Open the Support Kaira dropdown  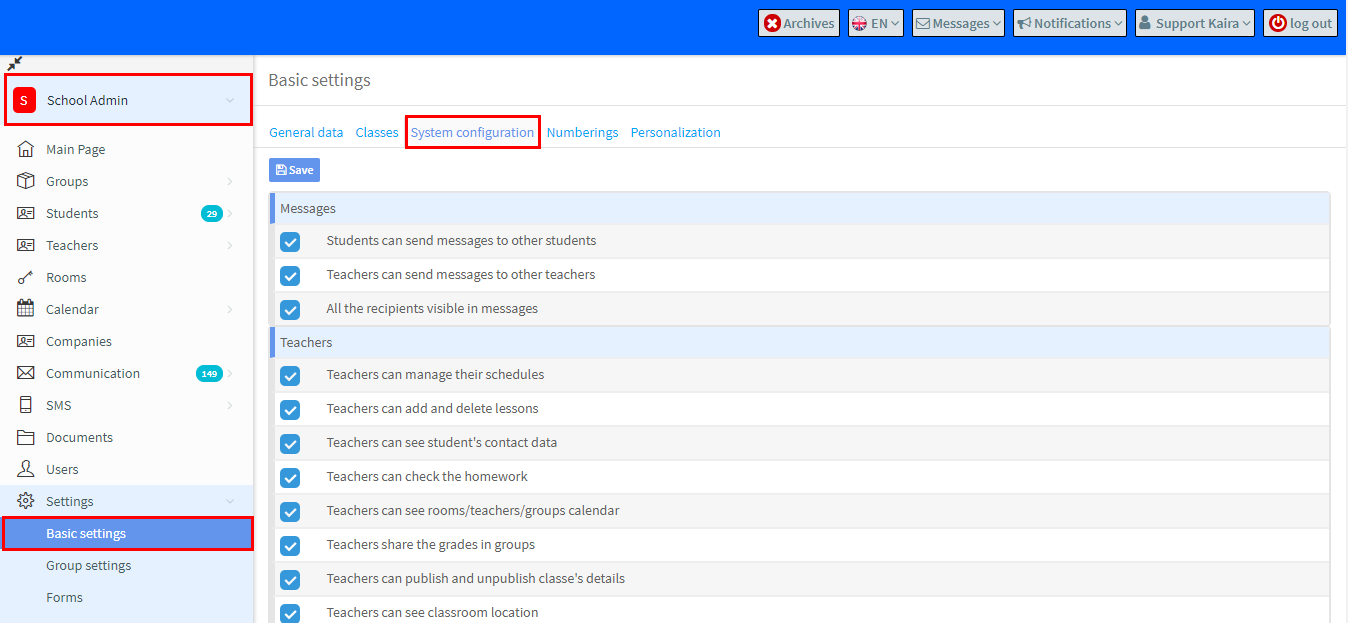point(1194,22)
